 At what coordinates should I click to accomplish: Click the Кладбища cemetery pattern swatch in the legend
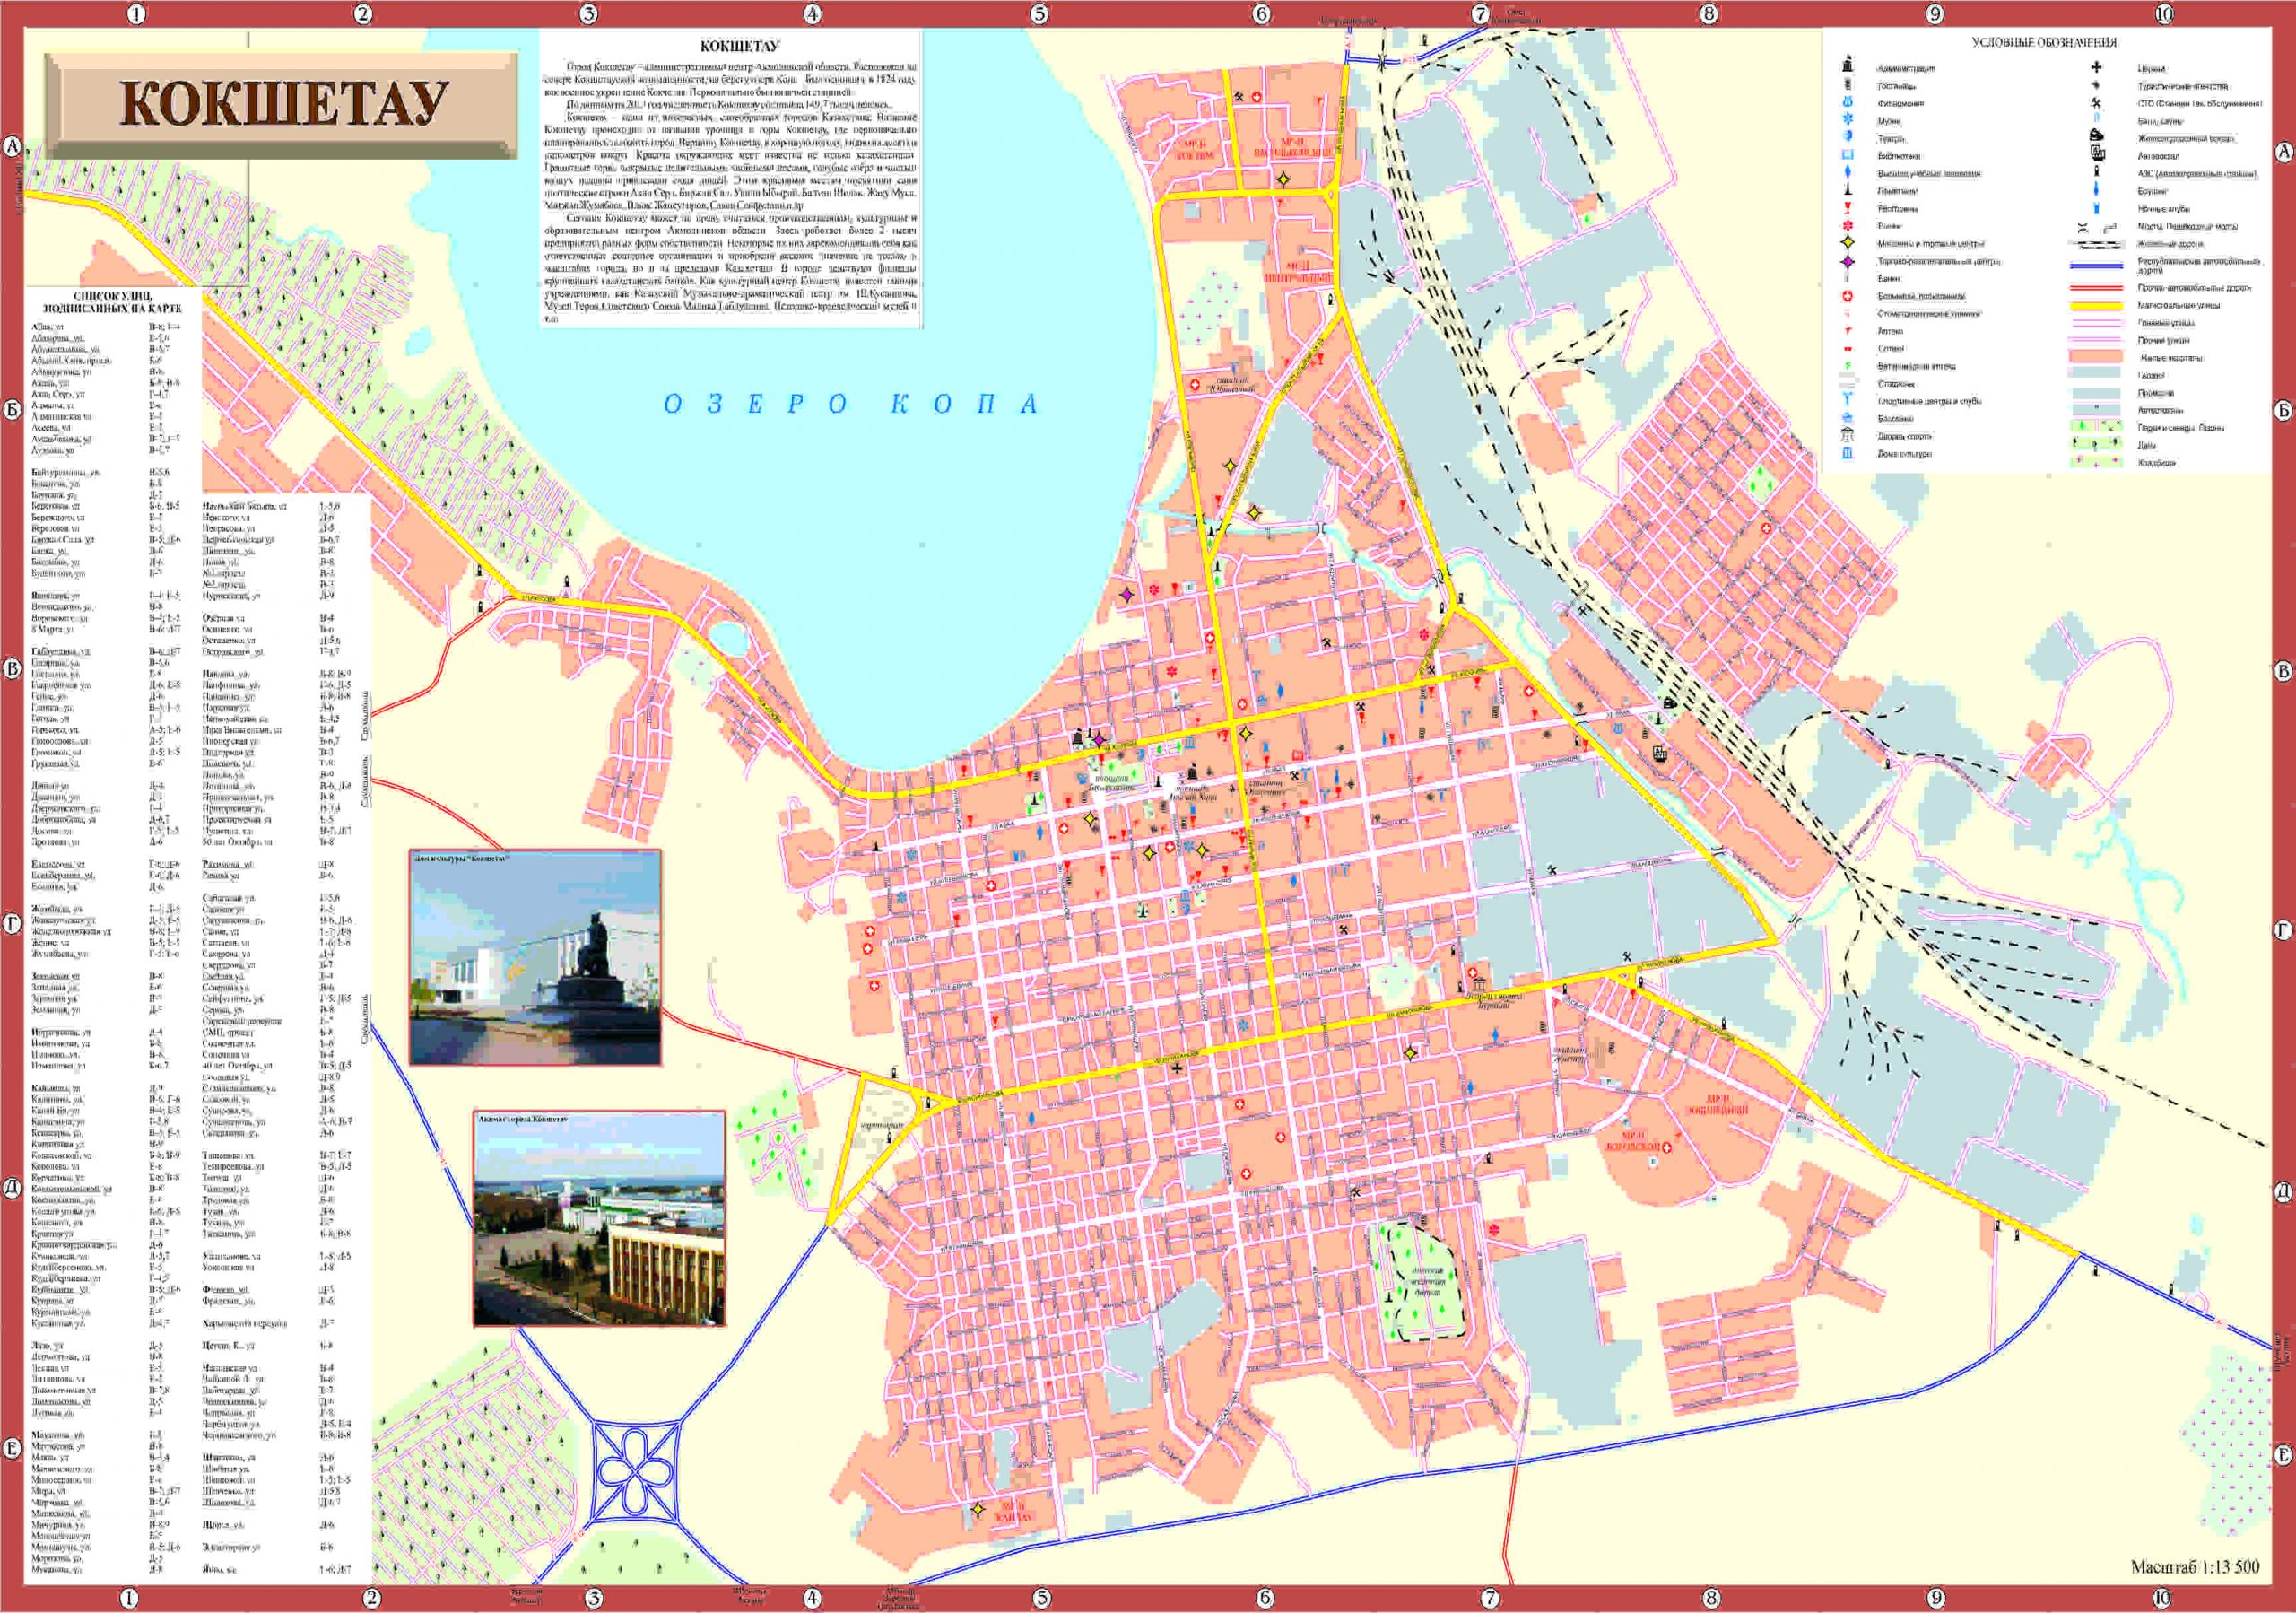pyautogui.click(x=2096, y=462)
